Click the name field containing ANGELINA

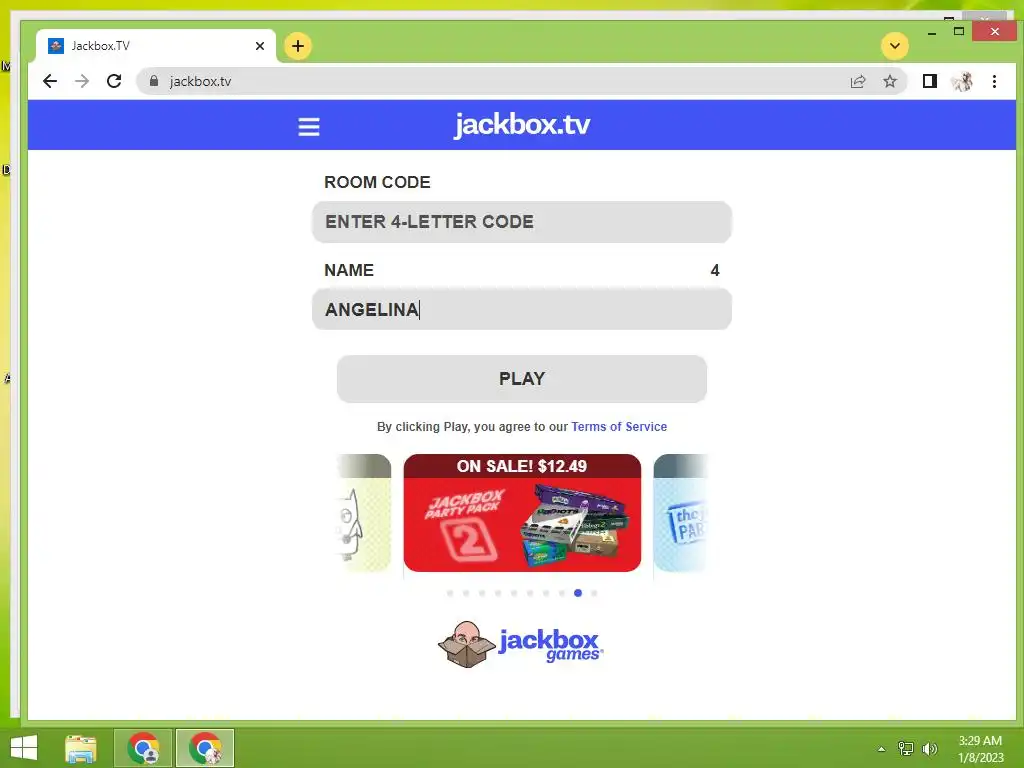[522, 310]
